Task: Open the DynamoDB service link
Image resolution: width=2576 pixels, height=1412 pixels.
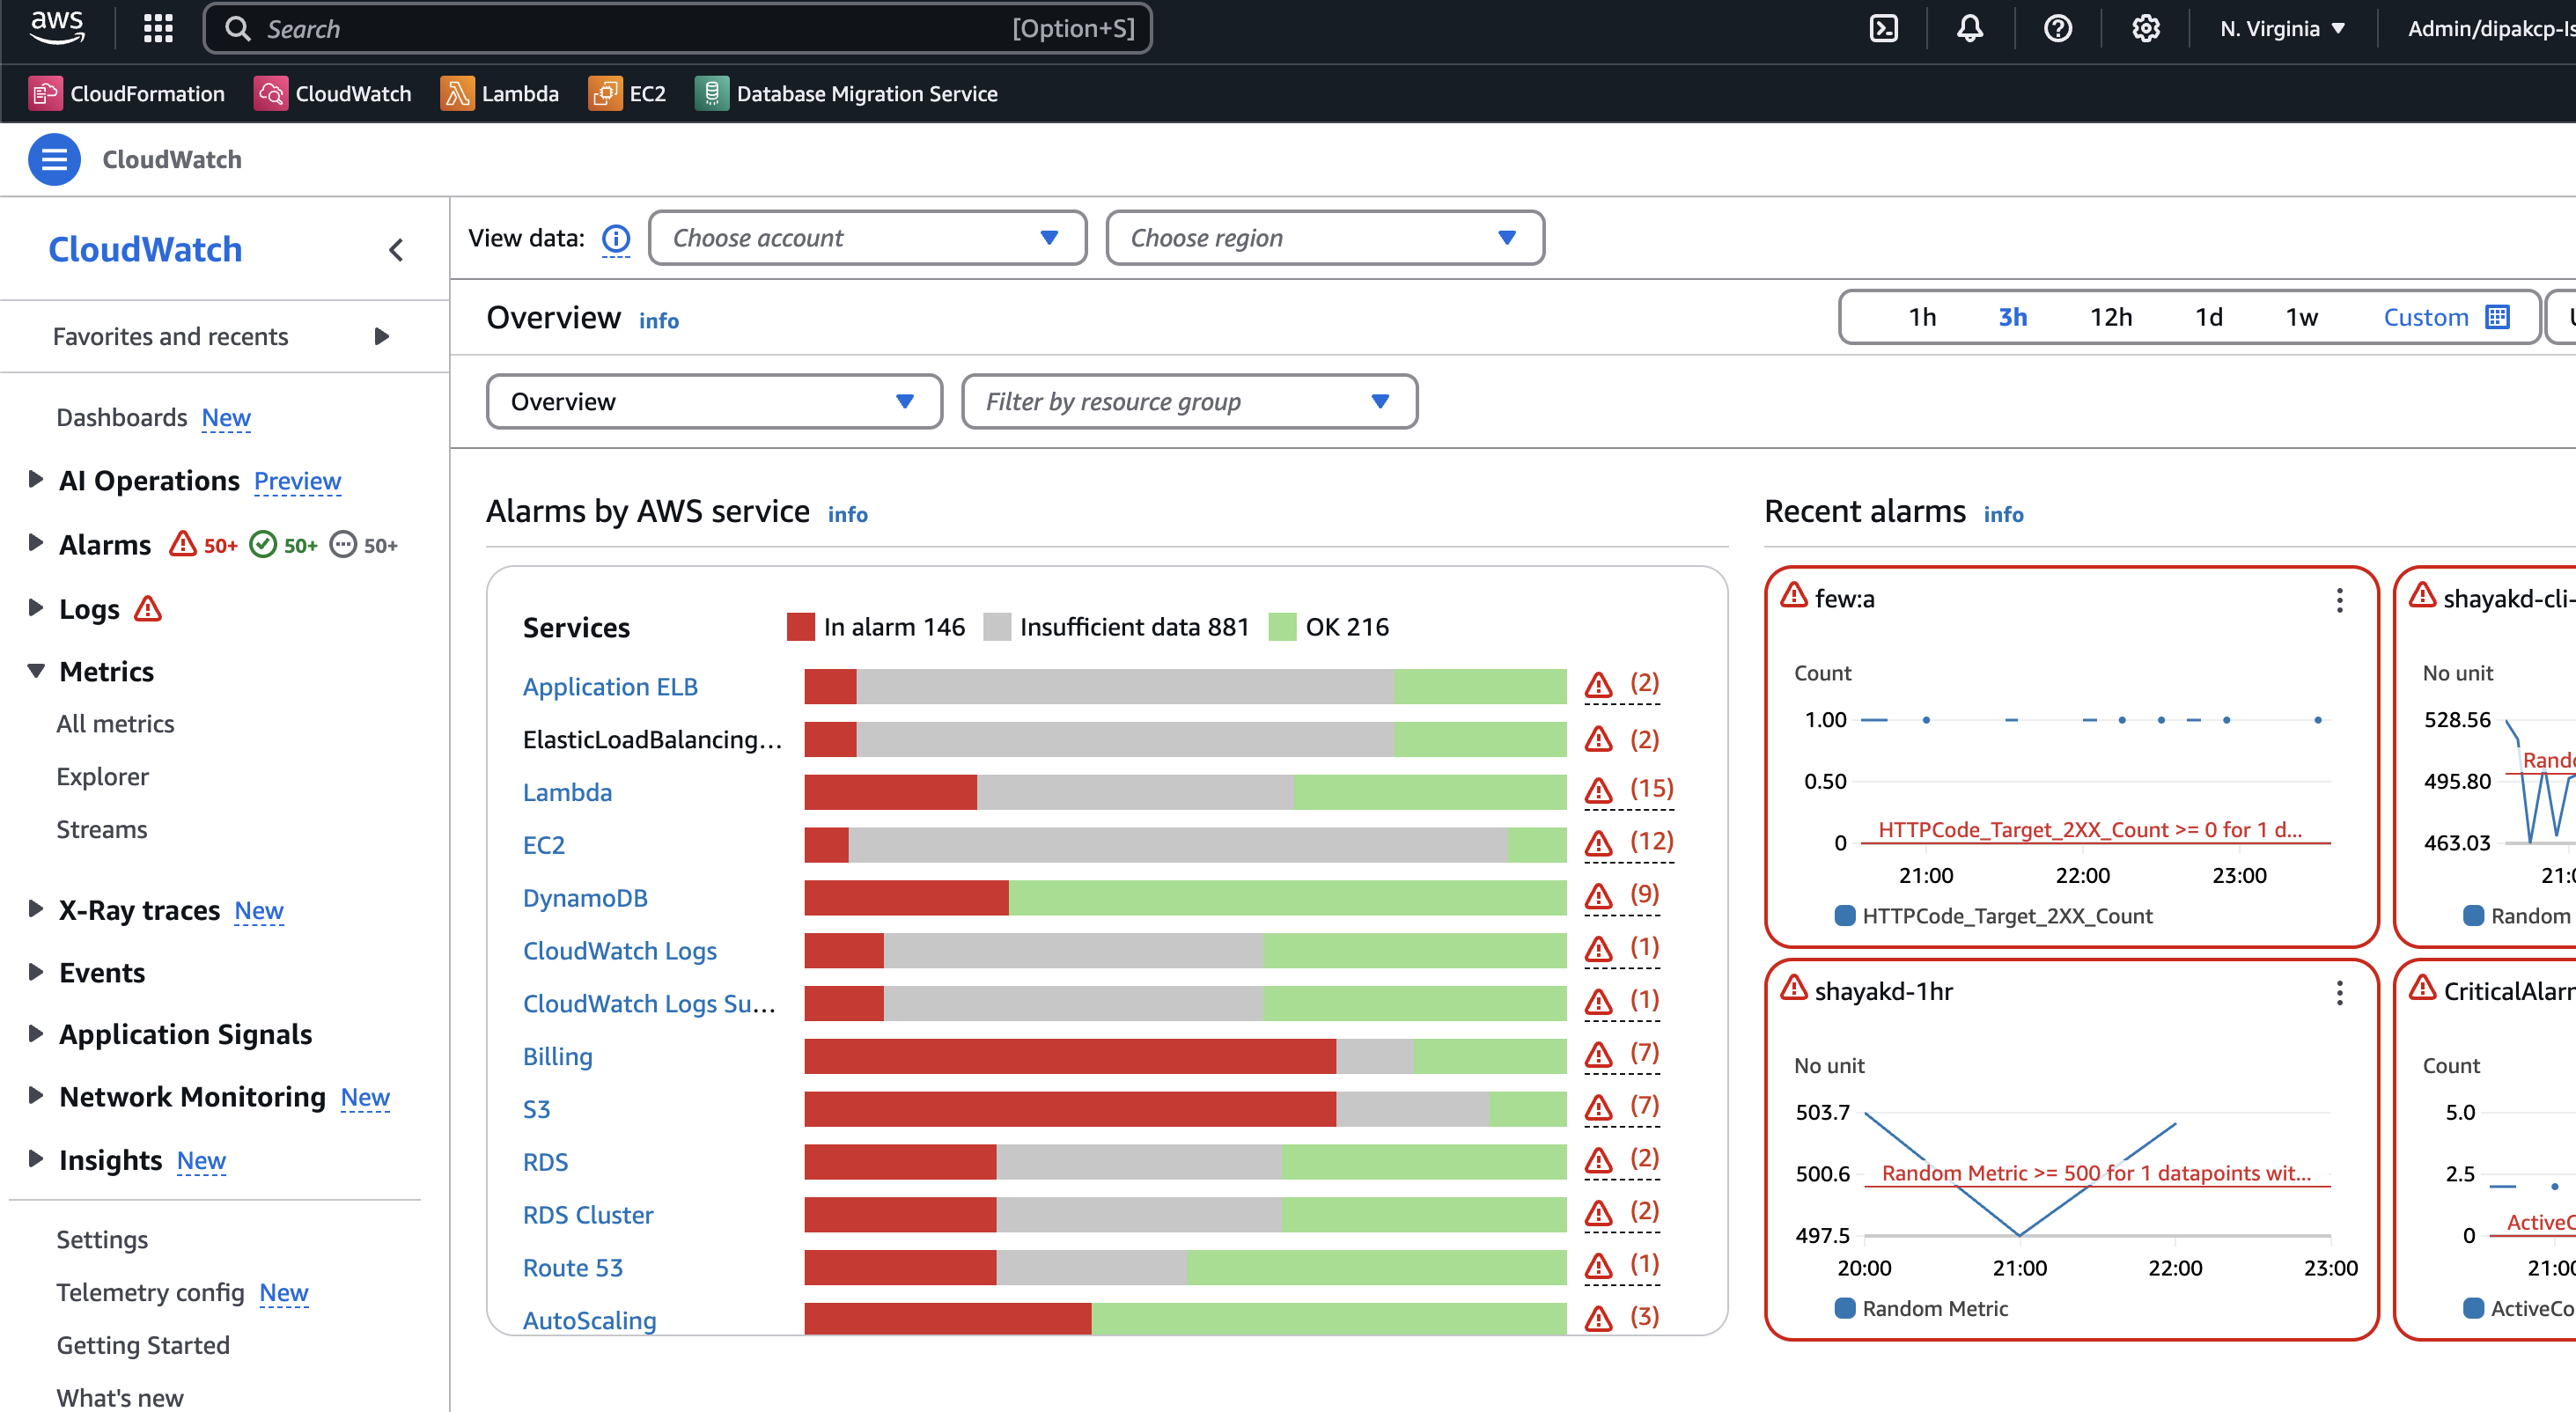Action: click(585, 898)
